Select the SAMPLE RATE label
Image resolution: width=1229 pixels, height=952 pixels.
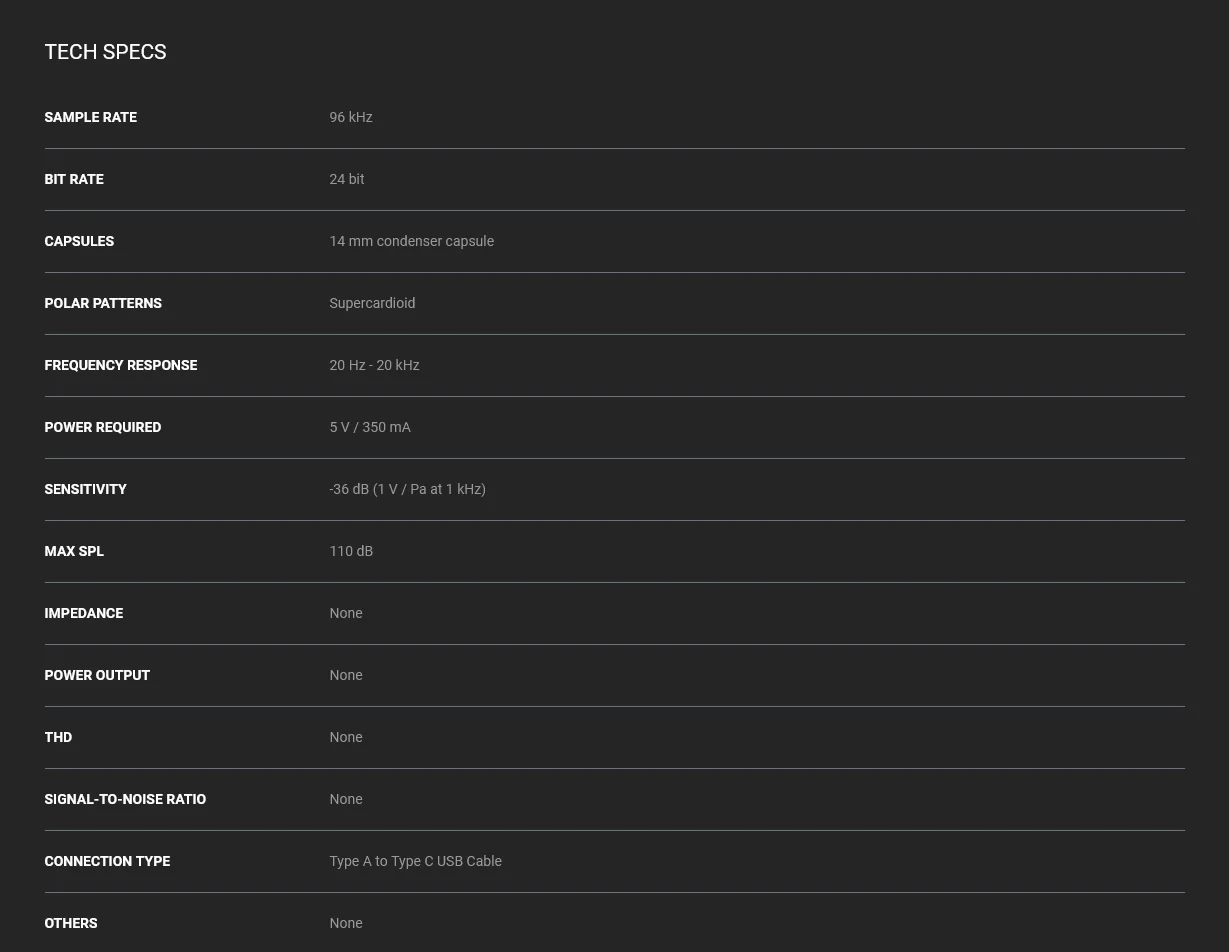90,117
